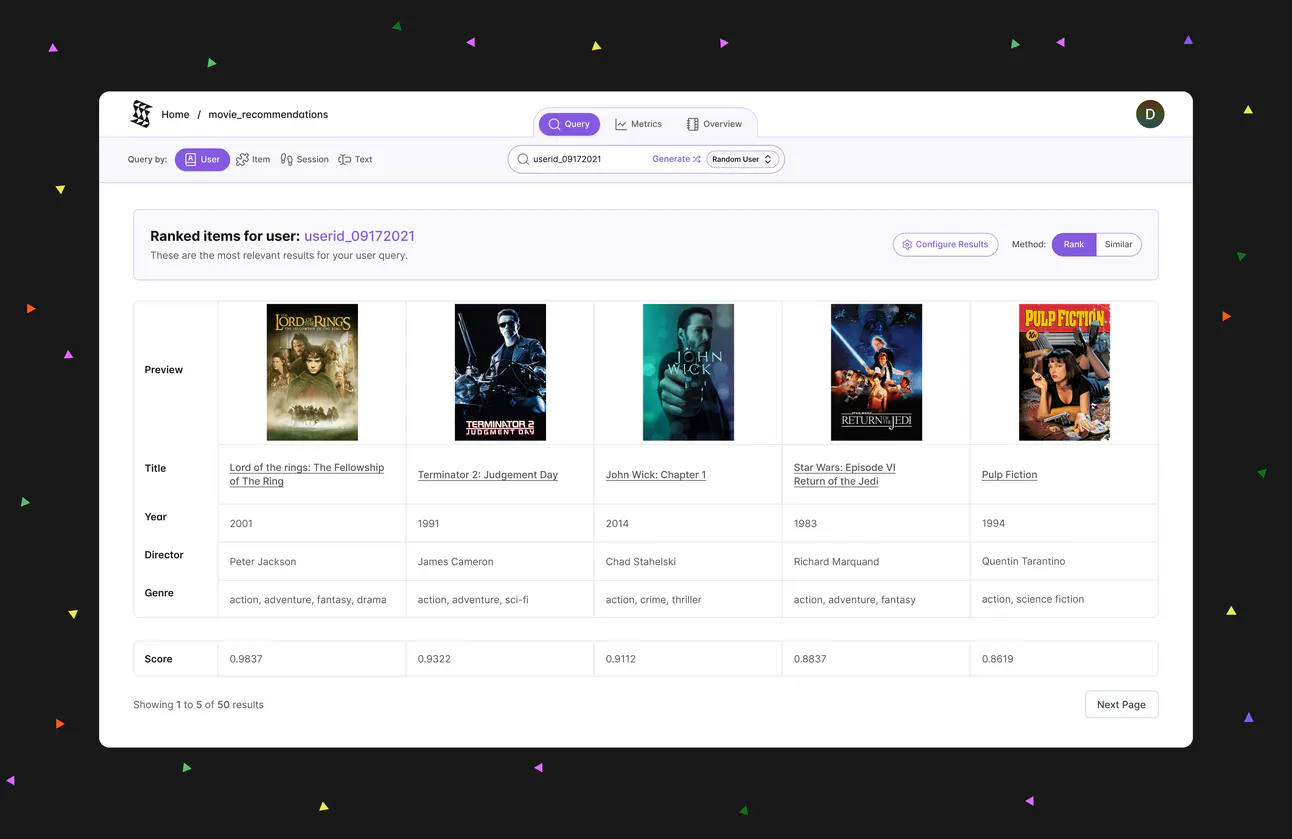Set method toggle to Rank

[x=1074, y=244]
